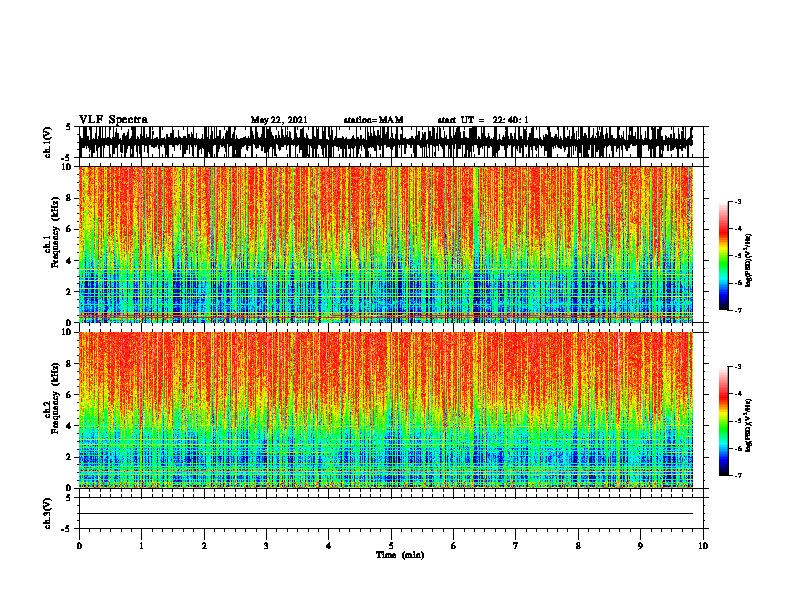Click the ch.2 spectrogram color scale bar
Viewport: 792px width, 612px height.
(723, 421)
